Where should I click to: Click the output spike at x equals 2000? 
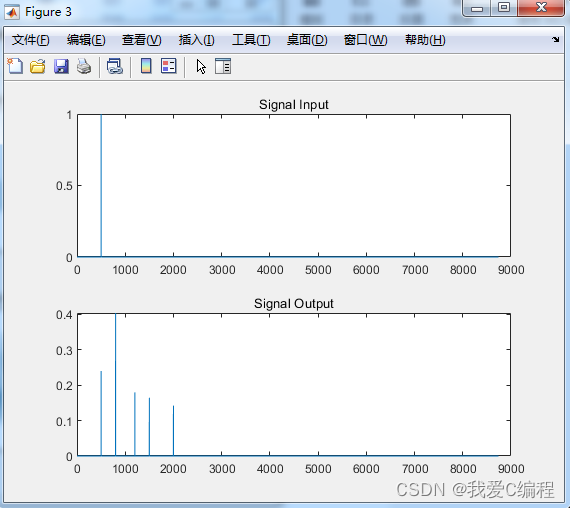[x=173, y=431]
